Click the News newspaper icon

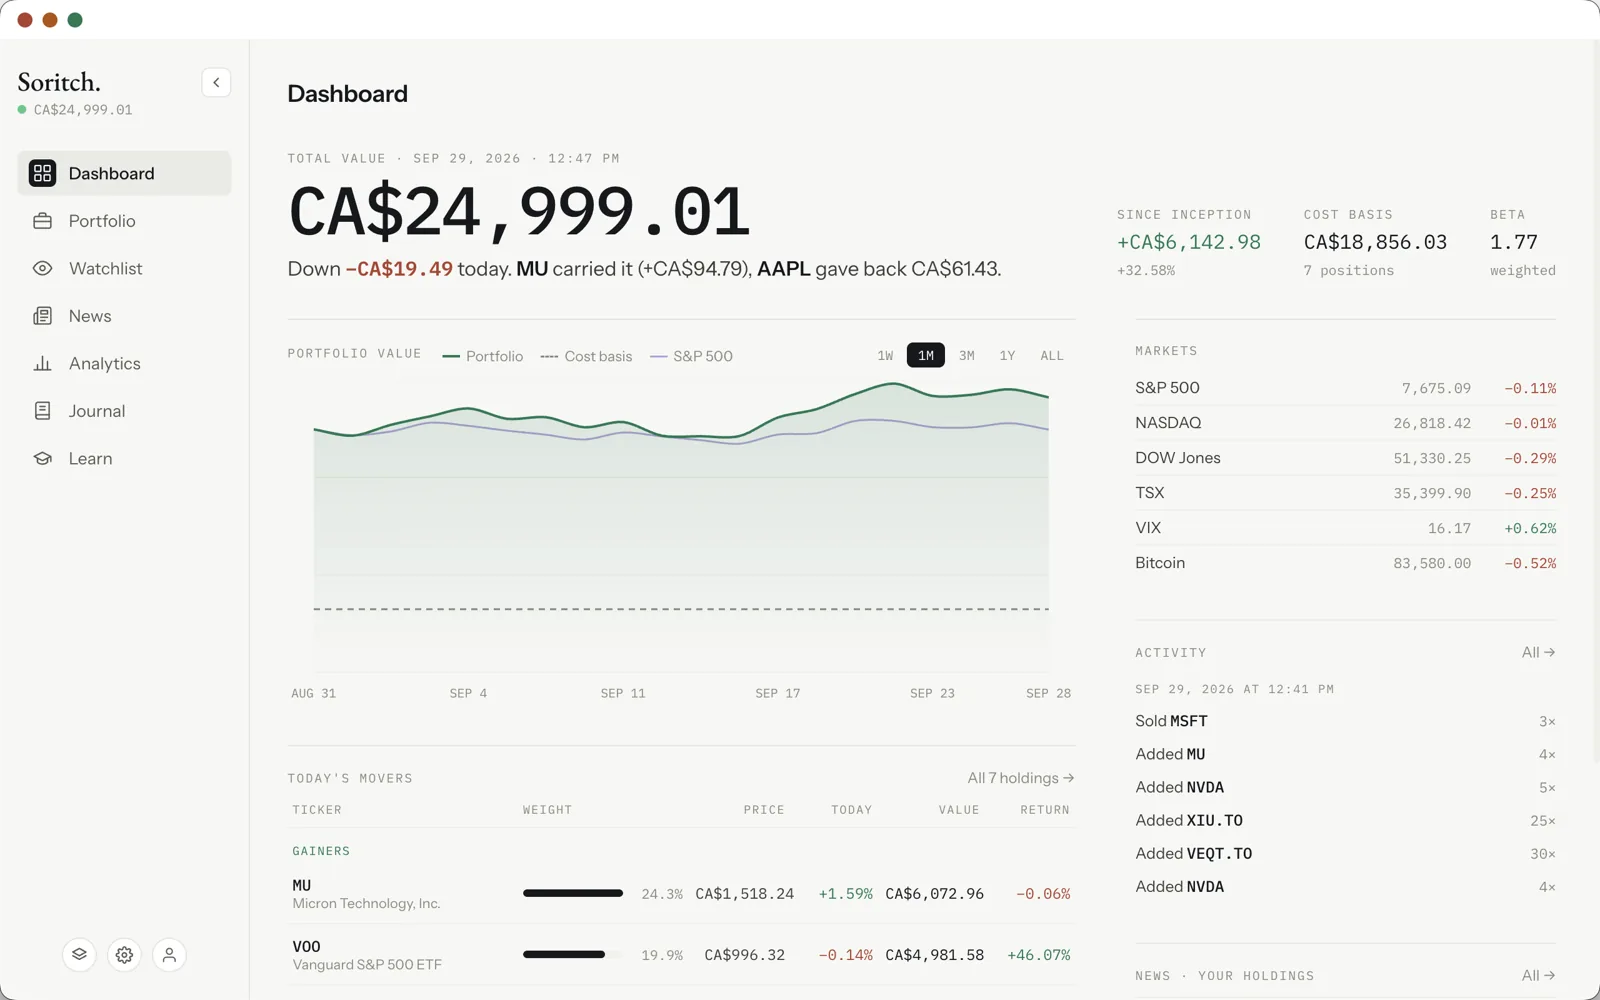[42, 316]
